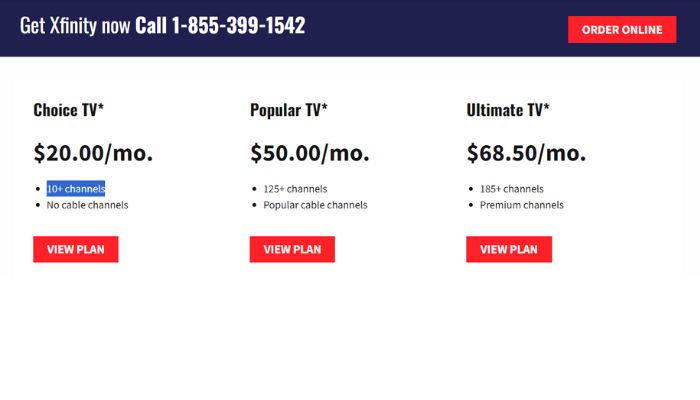
Task: Select the Ultimate TV* heading
Action: 508,110
